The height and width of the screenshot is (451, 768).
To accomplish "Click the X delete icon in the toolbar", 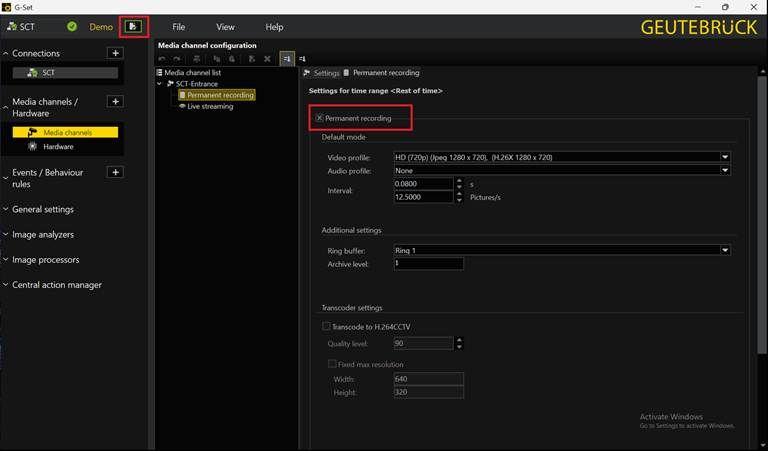I will [x=267, y=59].
